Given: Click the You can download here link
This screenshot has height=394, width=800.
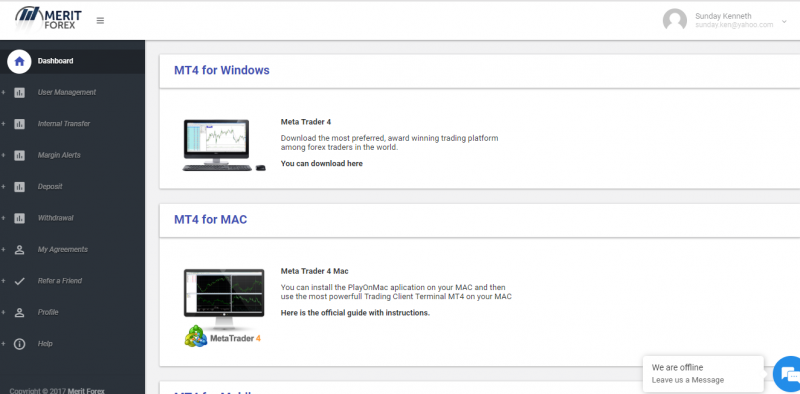Looking at the screenshot, I should pos(321,164).
